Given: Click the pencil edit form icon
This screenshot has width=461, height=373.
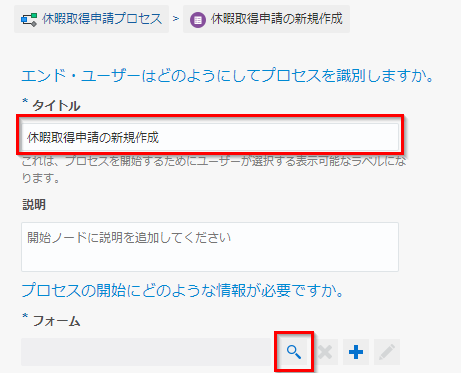Looking at the screenshot, I should pyautogui.click(x=387, y=352).
